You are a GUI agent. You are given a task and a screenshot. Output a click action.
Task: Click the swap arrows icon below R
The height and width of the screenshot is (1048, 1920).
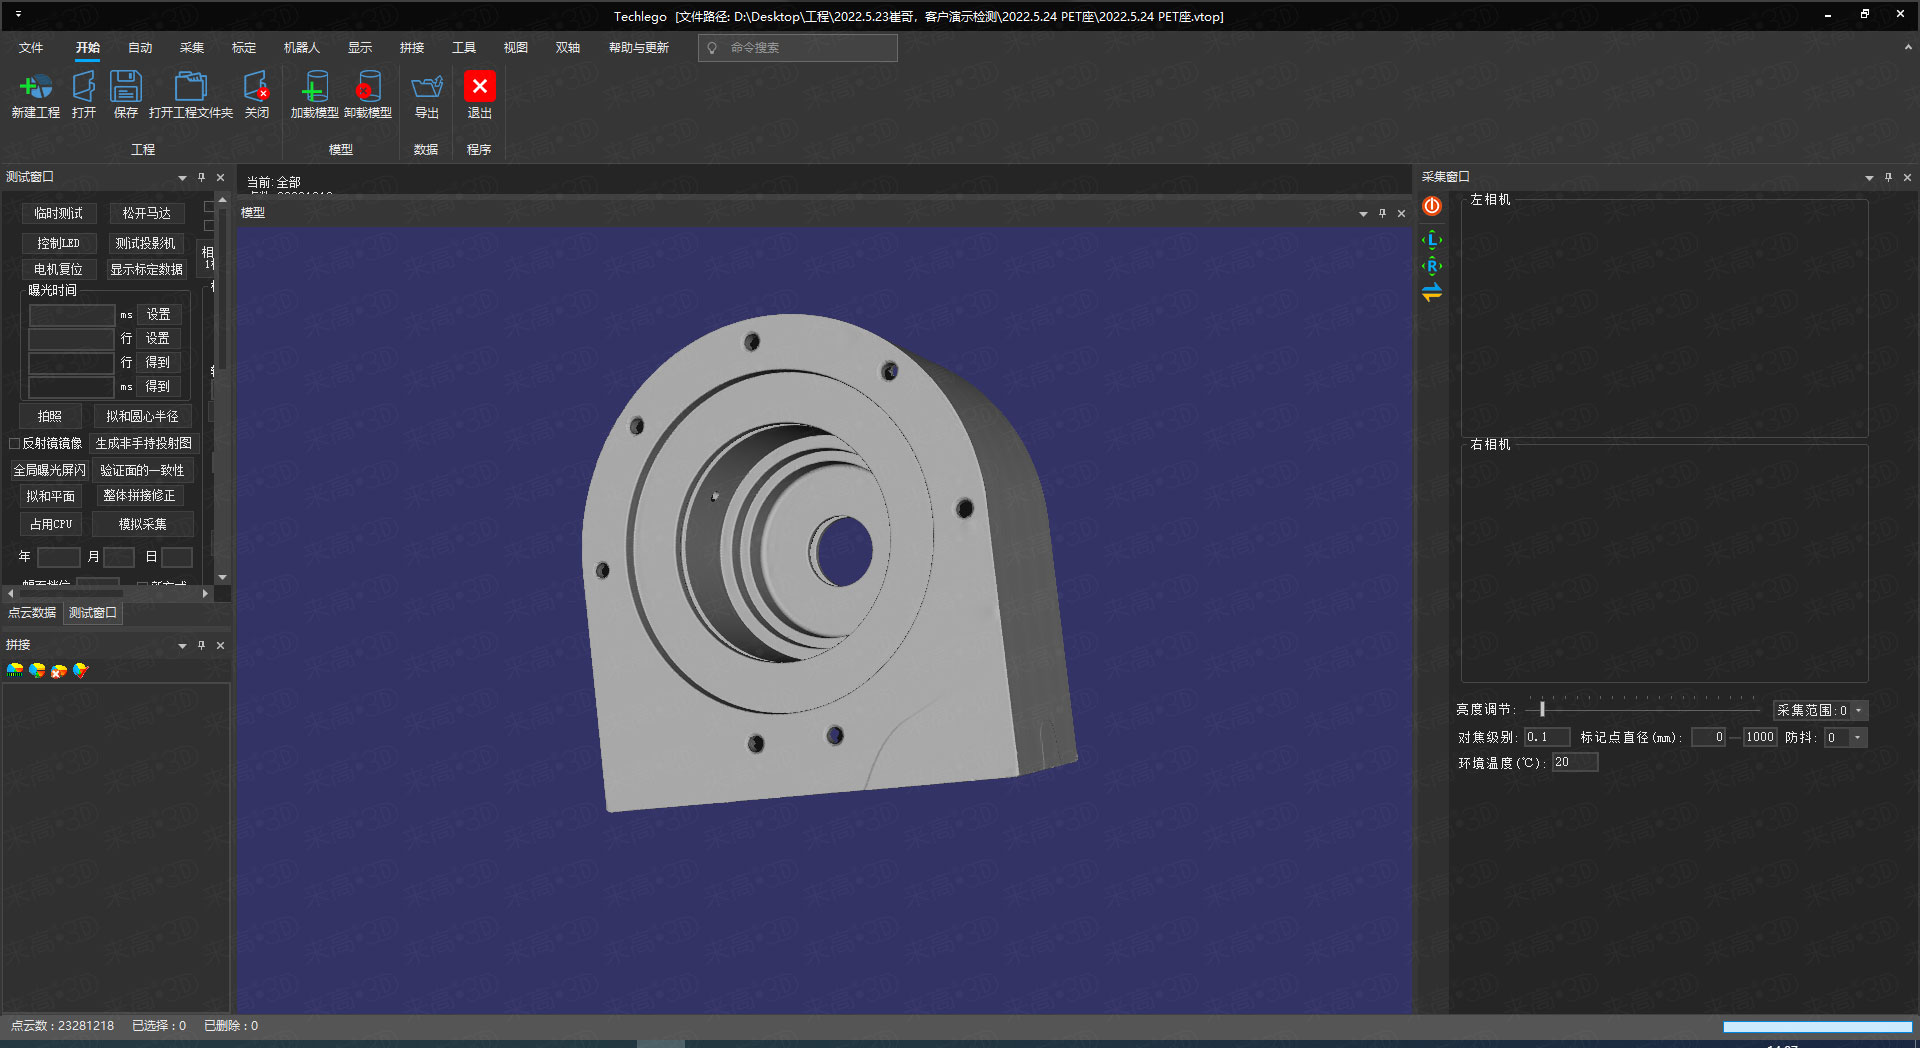[x=1432, y=293]
